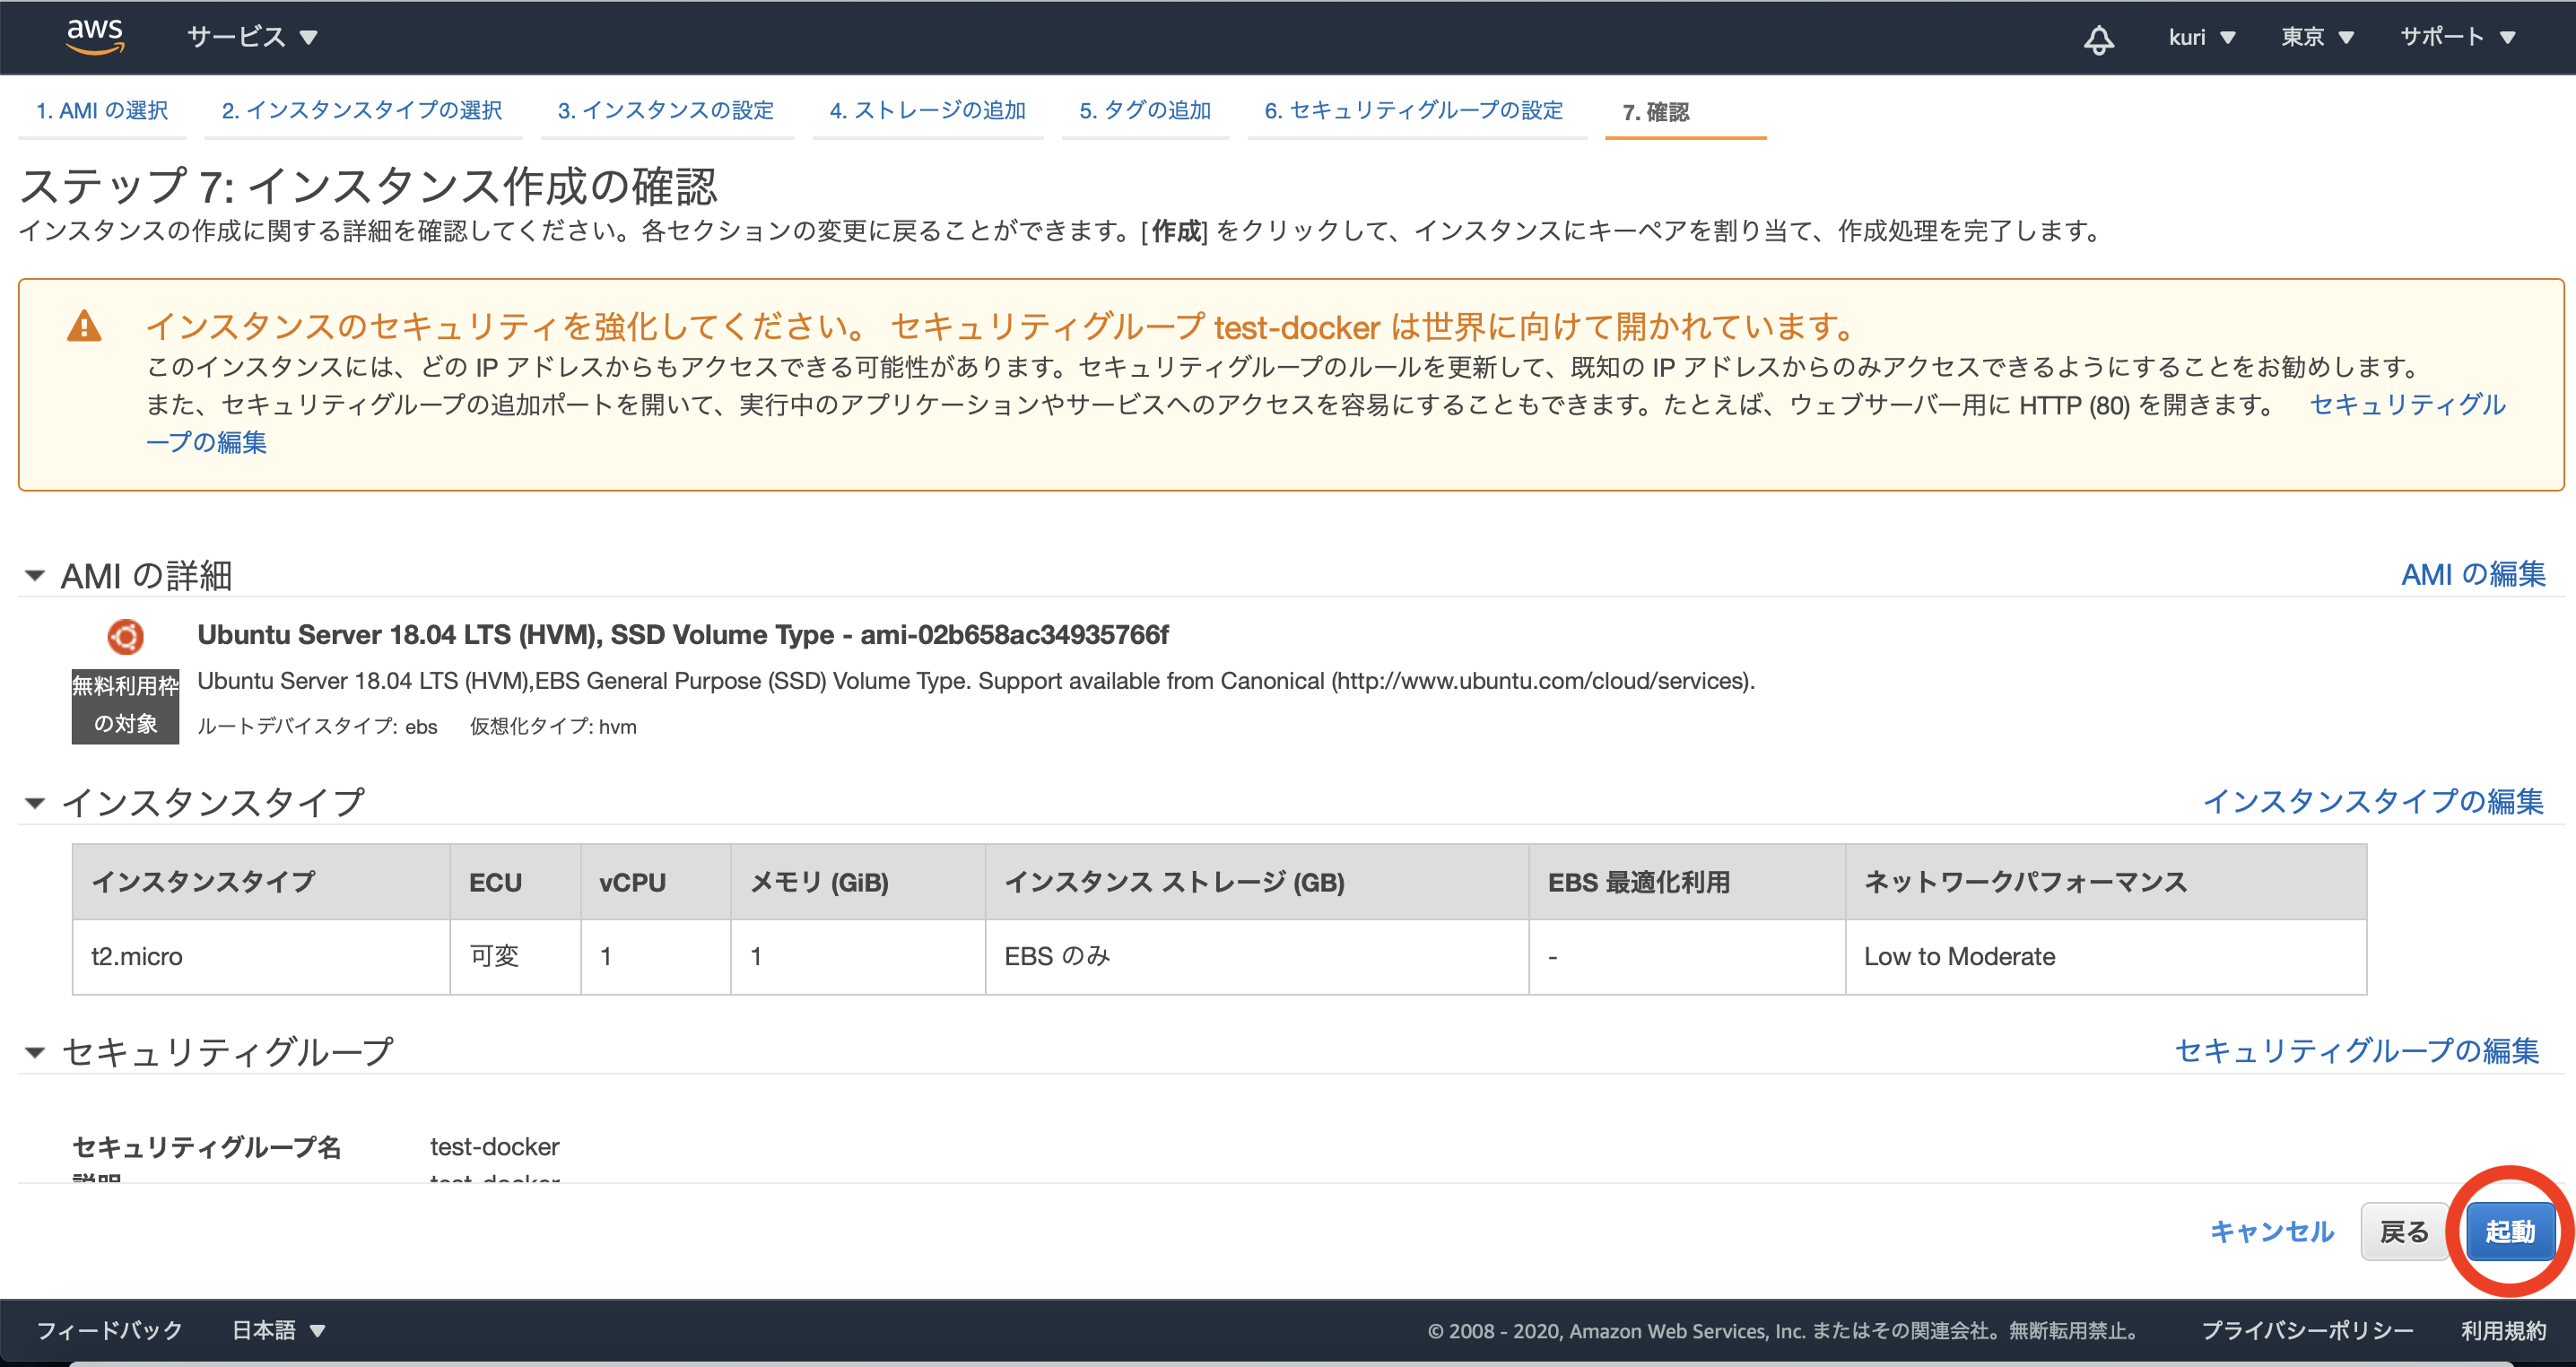Click the vCPU column header
2576x1367 pixels.
pyautogui.click(x=656, y=882)
